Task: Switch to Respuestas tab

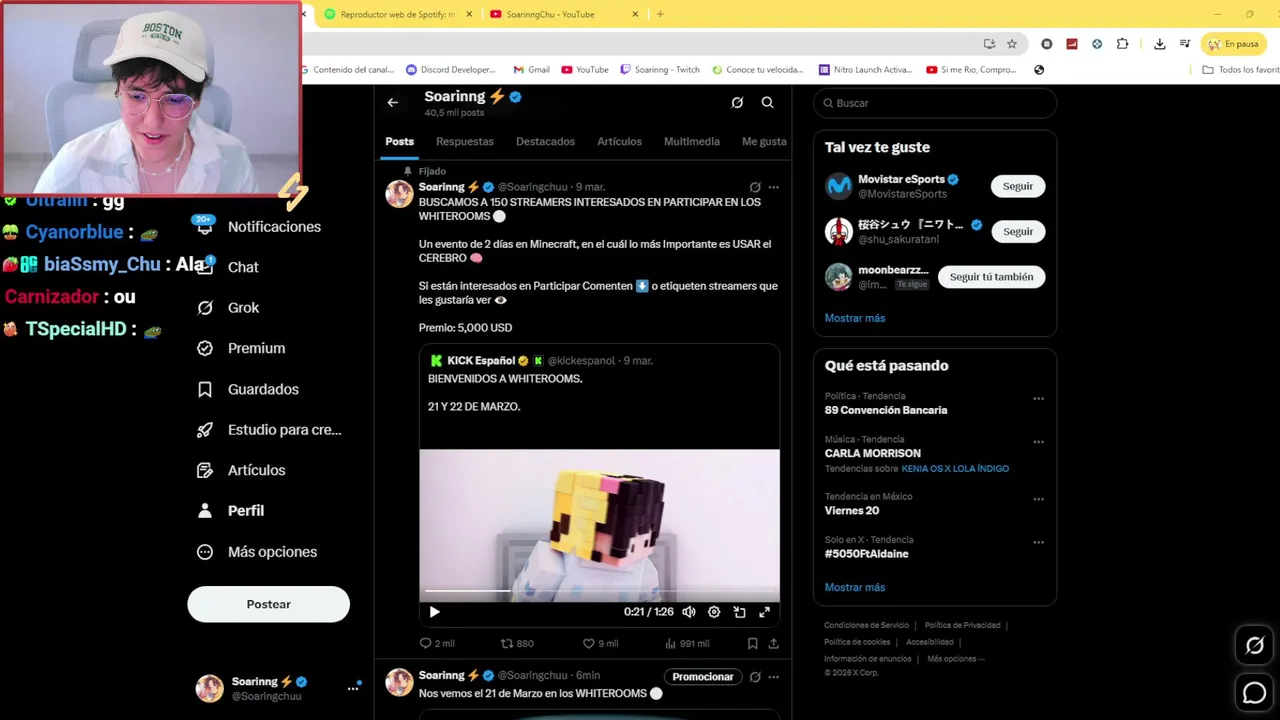Action: click(x=465, y=142)
